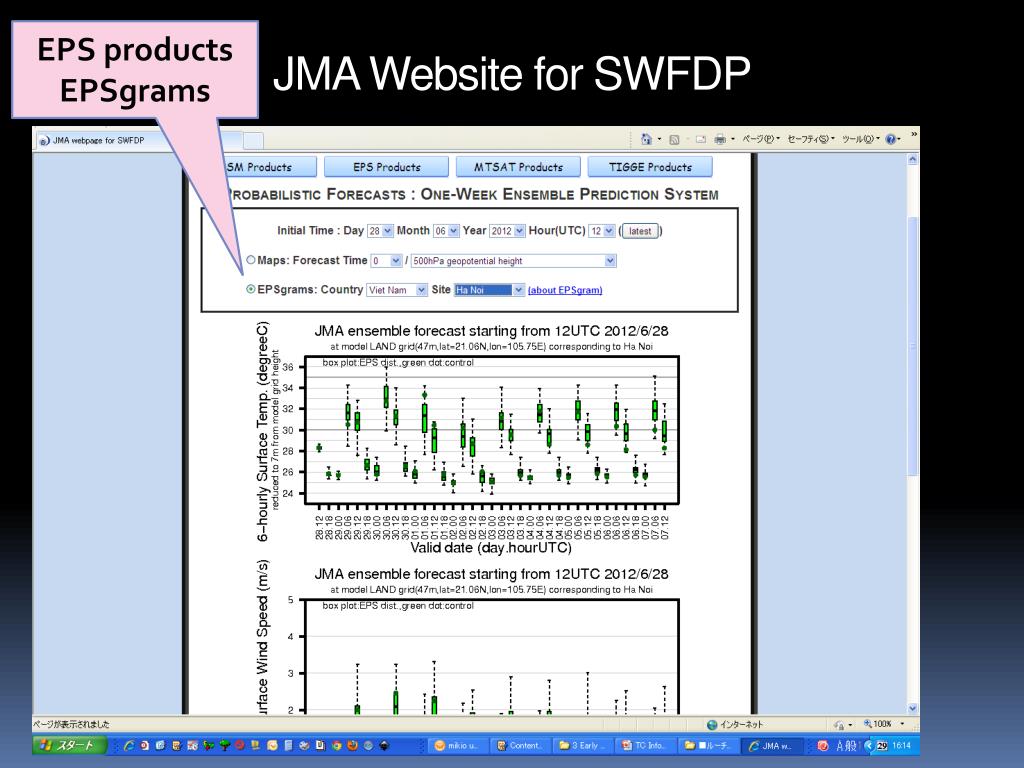Screen dimensions: 1024x768
Task: Click the surface wind speed chart
Action: 468,638
